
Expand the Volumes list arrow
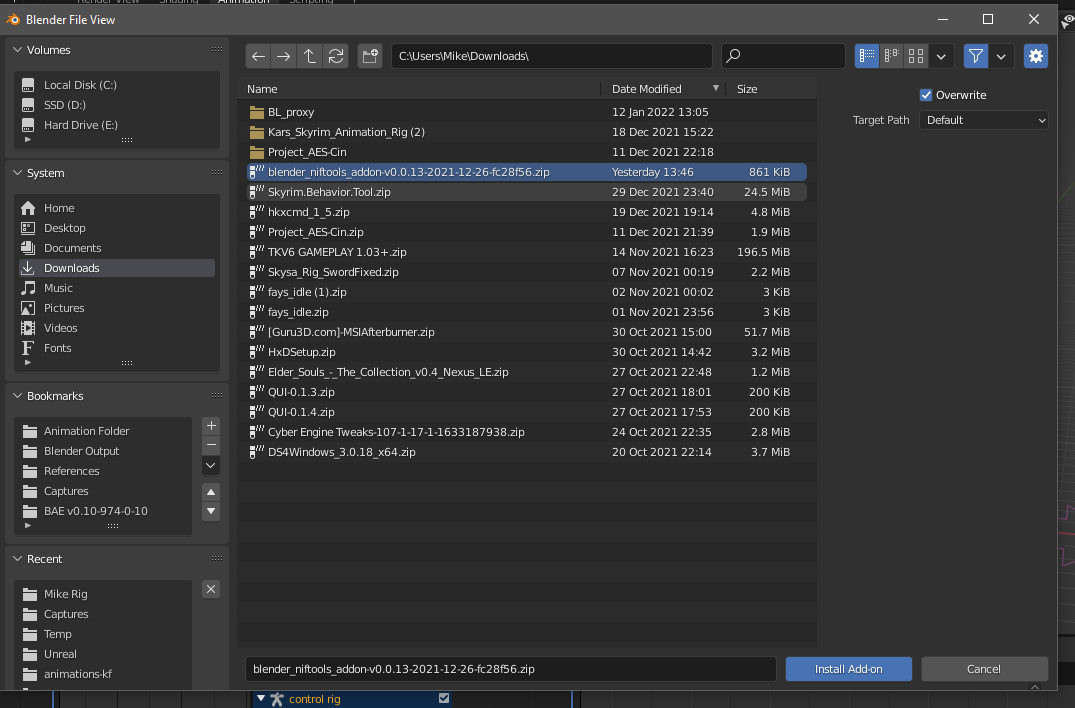pos(27,140)
